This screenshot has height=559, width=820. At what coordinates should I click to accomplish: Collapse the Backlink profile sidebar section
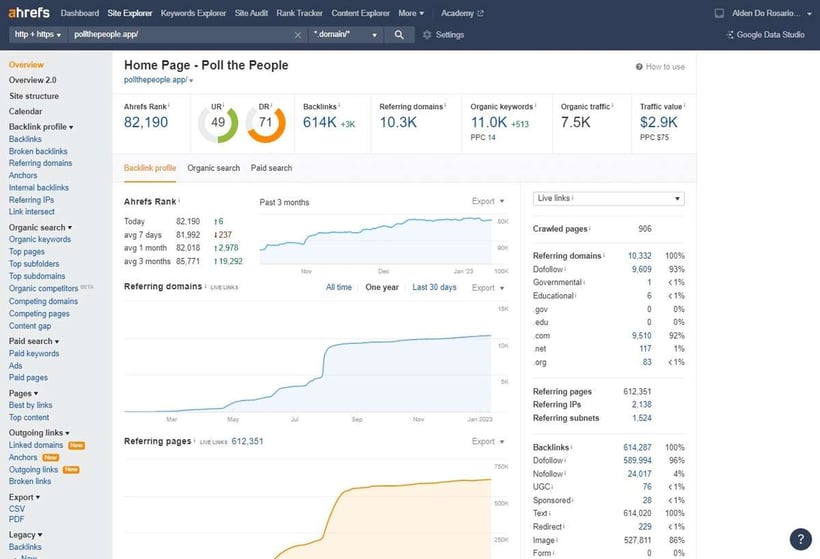click(x=41, y=127)
